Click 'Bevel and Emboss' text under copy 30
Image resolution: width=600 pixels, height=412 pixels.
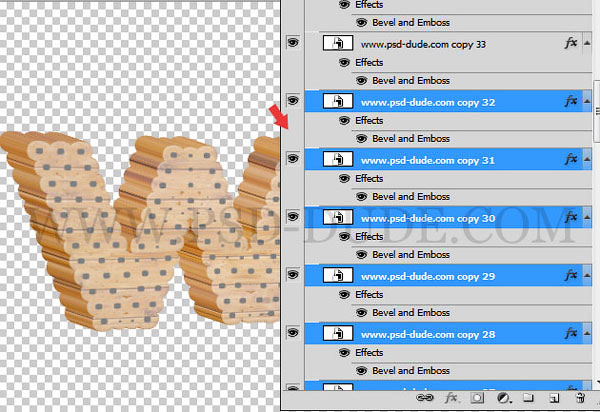(411, 255)
